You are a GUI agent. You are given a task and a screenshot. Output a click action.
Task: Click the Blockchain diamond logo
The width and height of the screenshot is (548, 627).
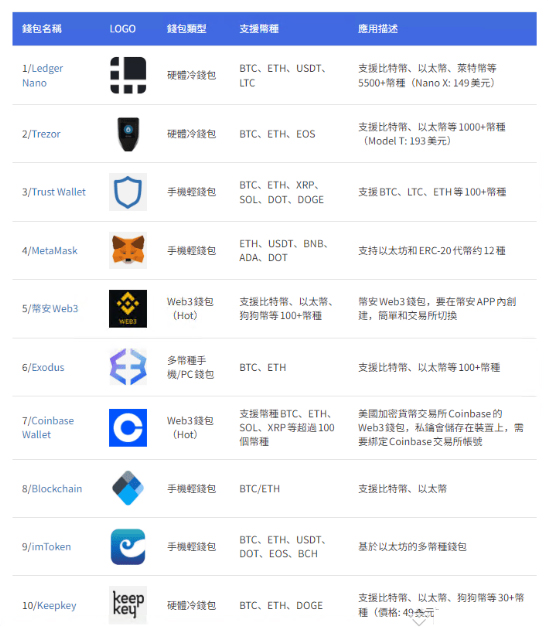click(x=128, y=488)
